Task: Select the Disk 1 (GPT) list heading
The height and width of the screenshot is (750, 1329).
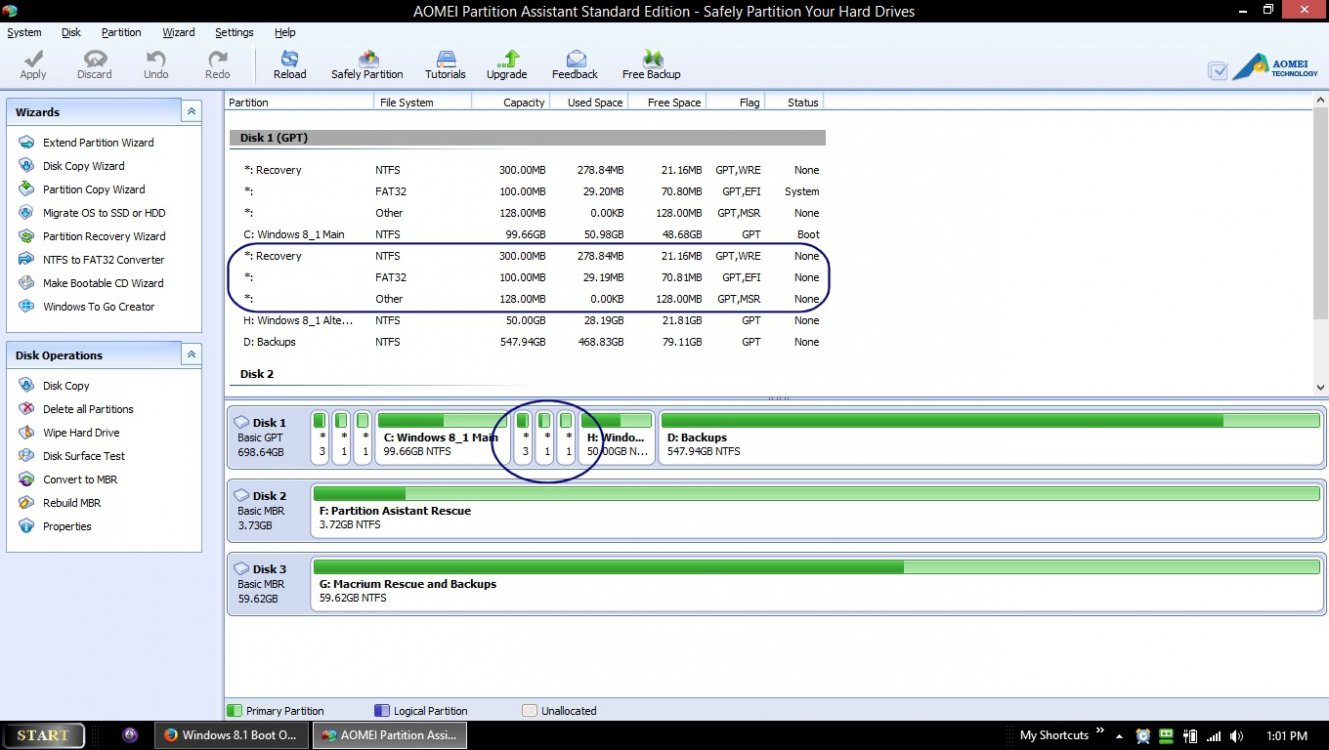Action: coord(527,138)
